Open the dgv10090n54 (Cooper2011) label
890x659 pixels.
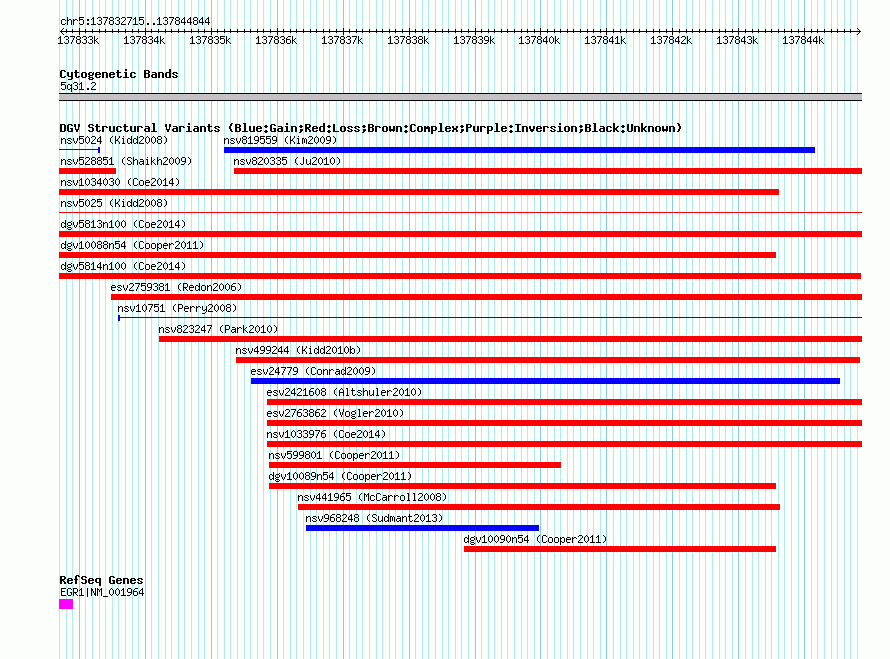[535, 539]
